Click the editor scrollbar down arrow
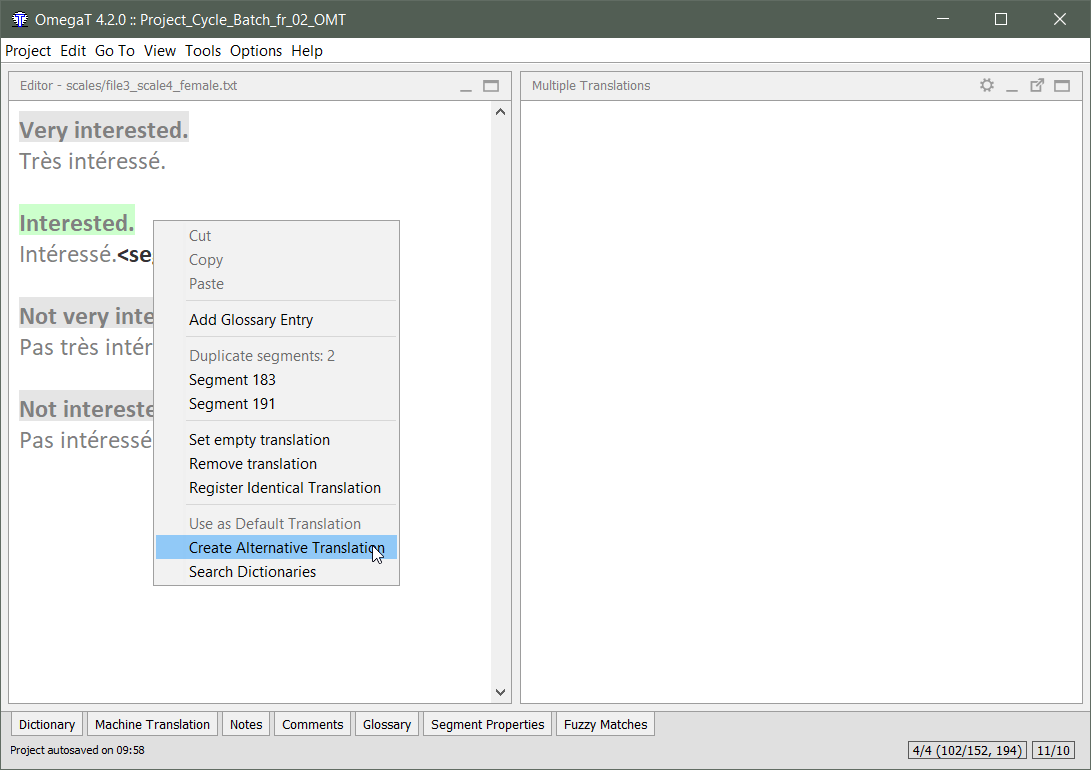The width and height of the screenshot is (1091, 770). 500,692
